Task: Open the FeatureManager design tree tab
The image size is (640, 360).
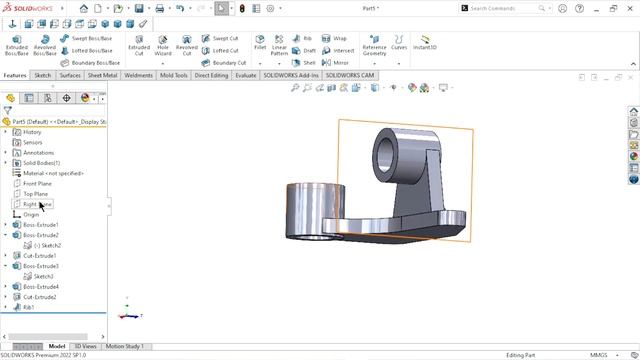Action: pyautogui.click(x=11, y=98)
